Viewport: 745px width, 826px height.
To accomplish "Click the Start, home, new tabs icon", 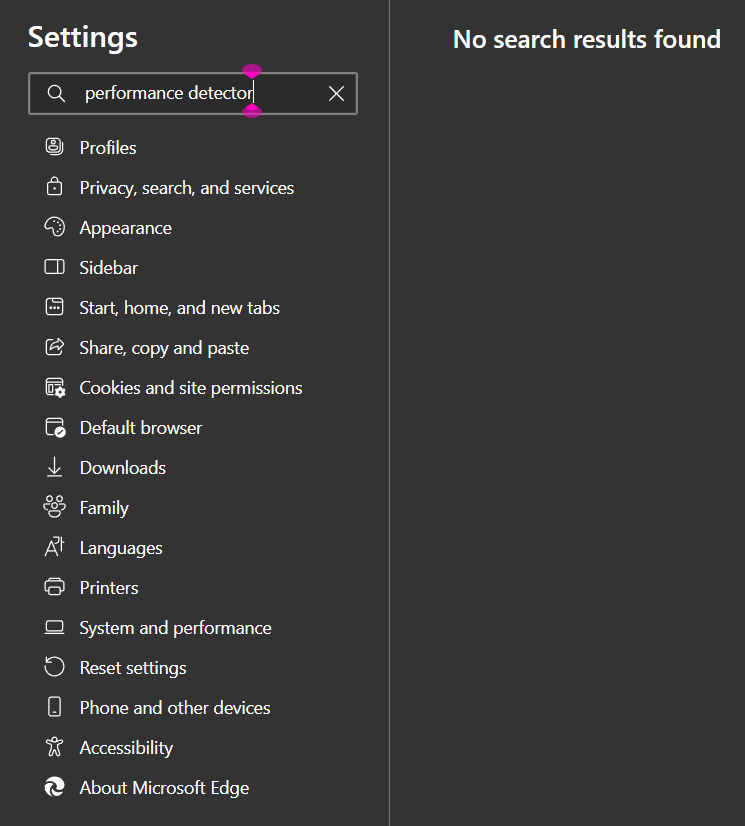I will (54, 307).
